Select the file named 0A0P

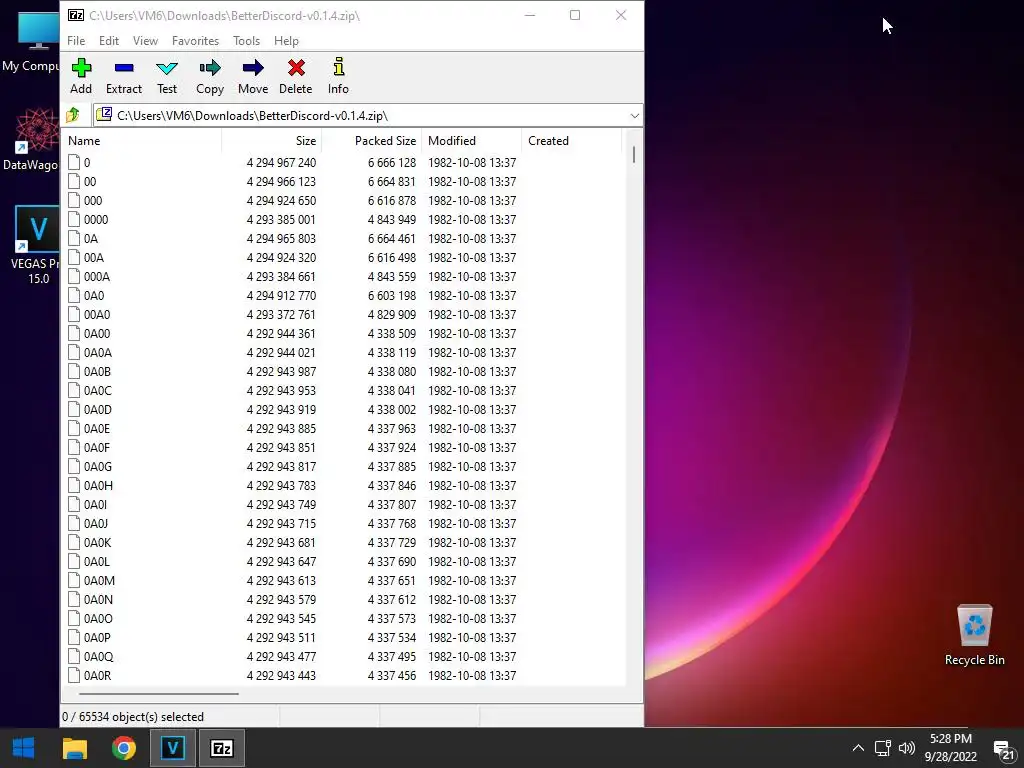pyautogui.click(x=97, y=637)
